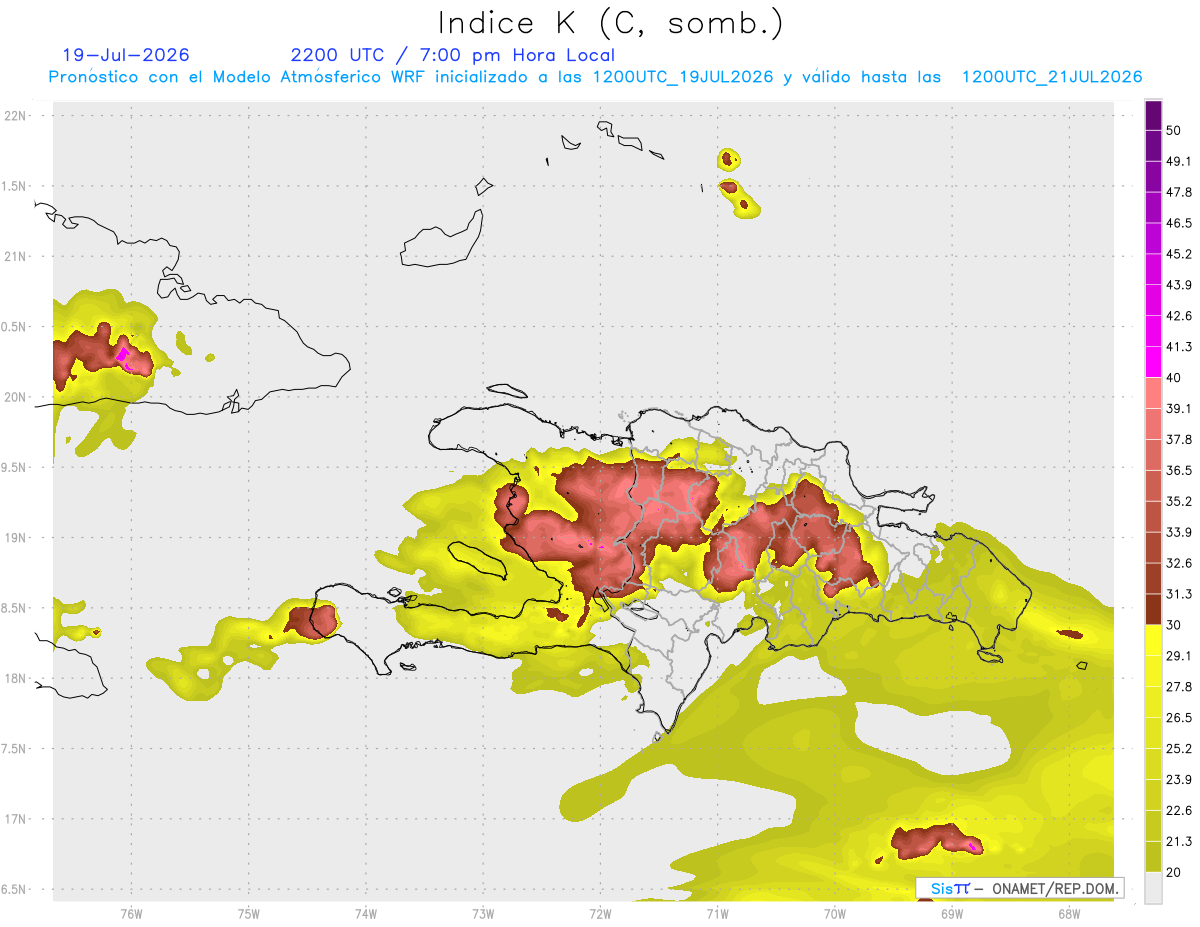Screen dimensions: 1200x927
Task: Click the legend value '41.3'
Action: coord(1179,347)
